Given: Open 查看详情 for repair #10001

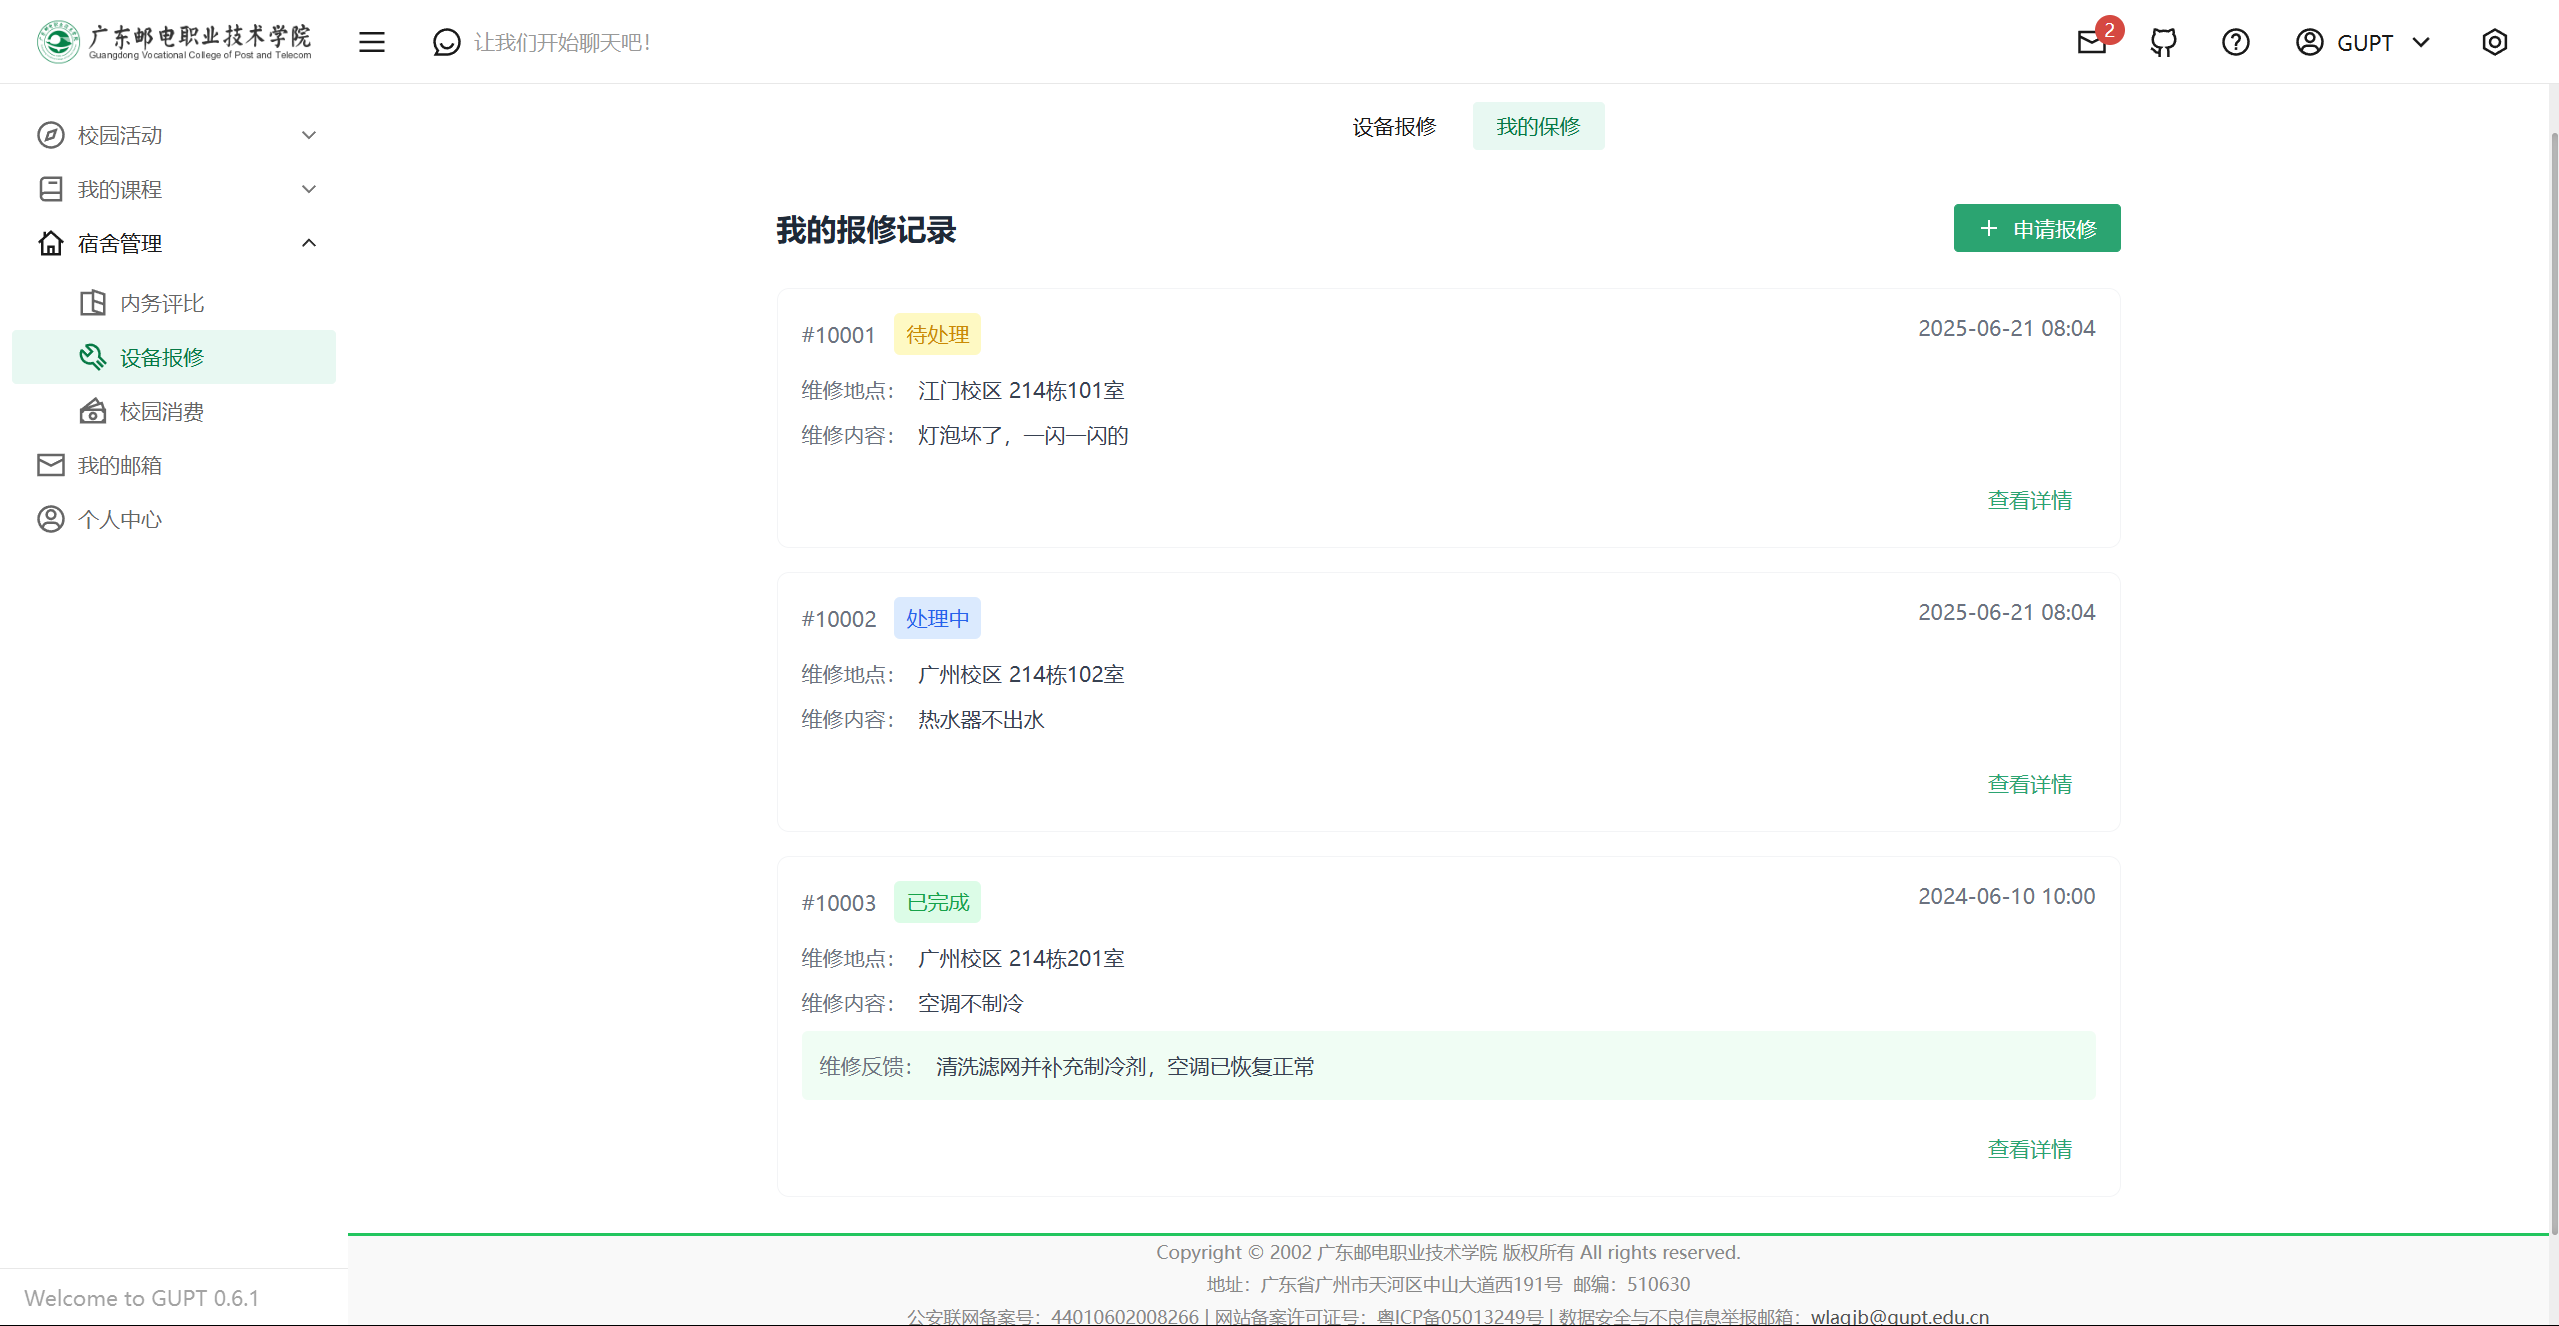Looking at the screenshot, I should (2029, 500).
